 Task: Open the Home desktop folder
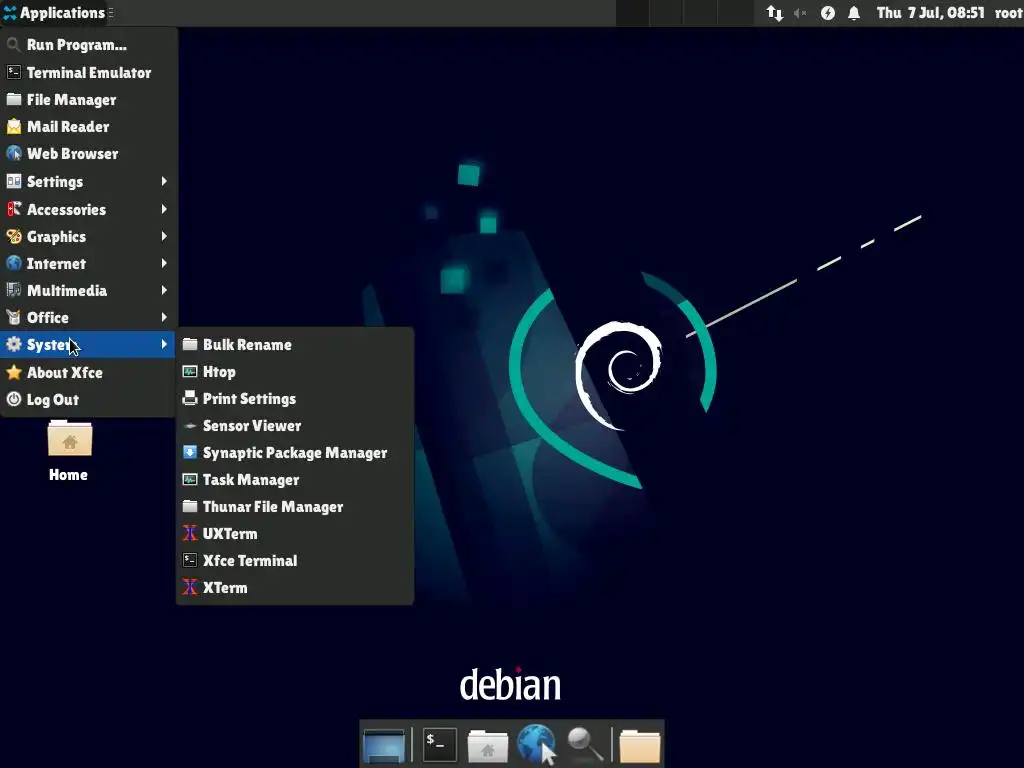click(69, 451)
